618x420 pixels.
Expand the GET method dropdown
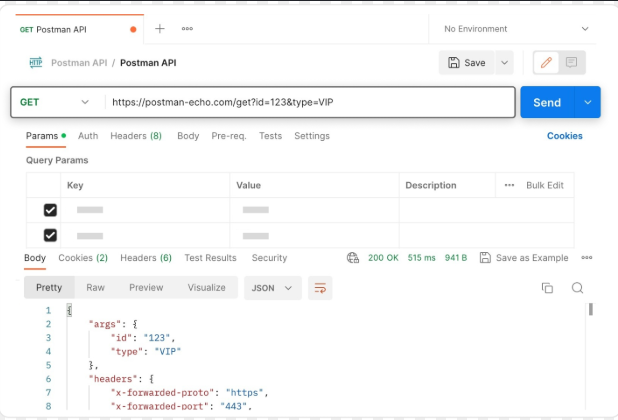[x=54, y=102]
